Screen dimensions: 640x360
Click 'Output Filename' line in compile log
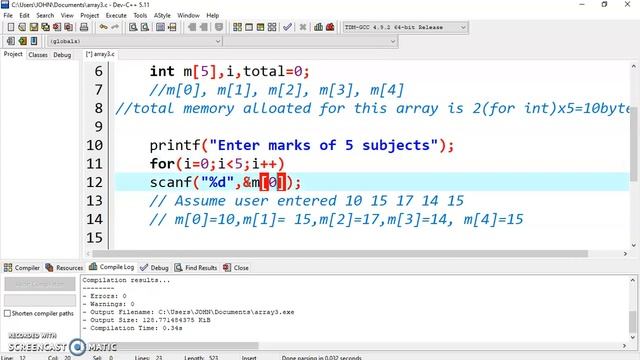click(188, 312)
